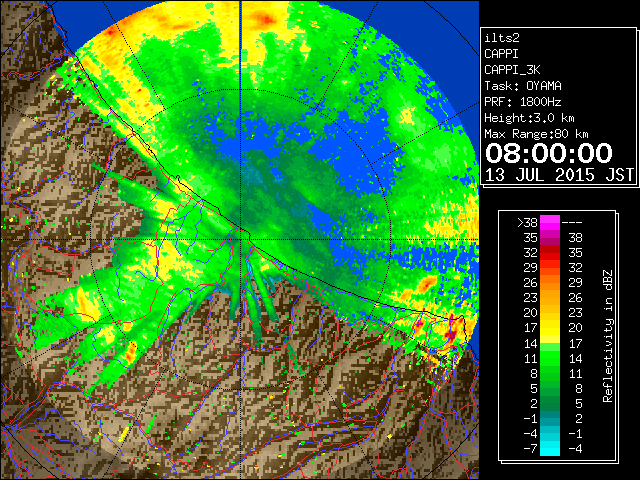Click the 'Max Range:80 km' text
640x480 pixels.
[536, 134]
